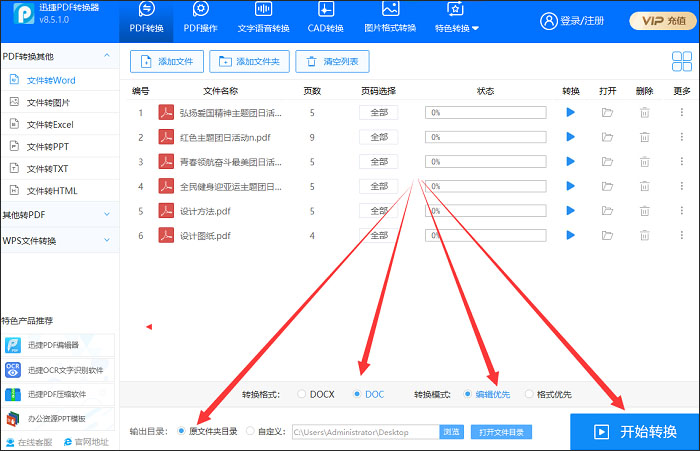Open 迅捷PDF编辑器 product recommendation
Screen dimensions: 700x451
[x=58, y=345]
